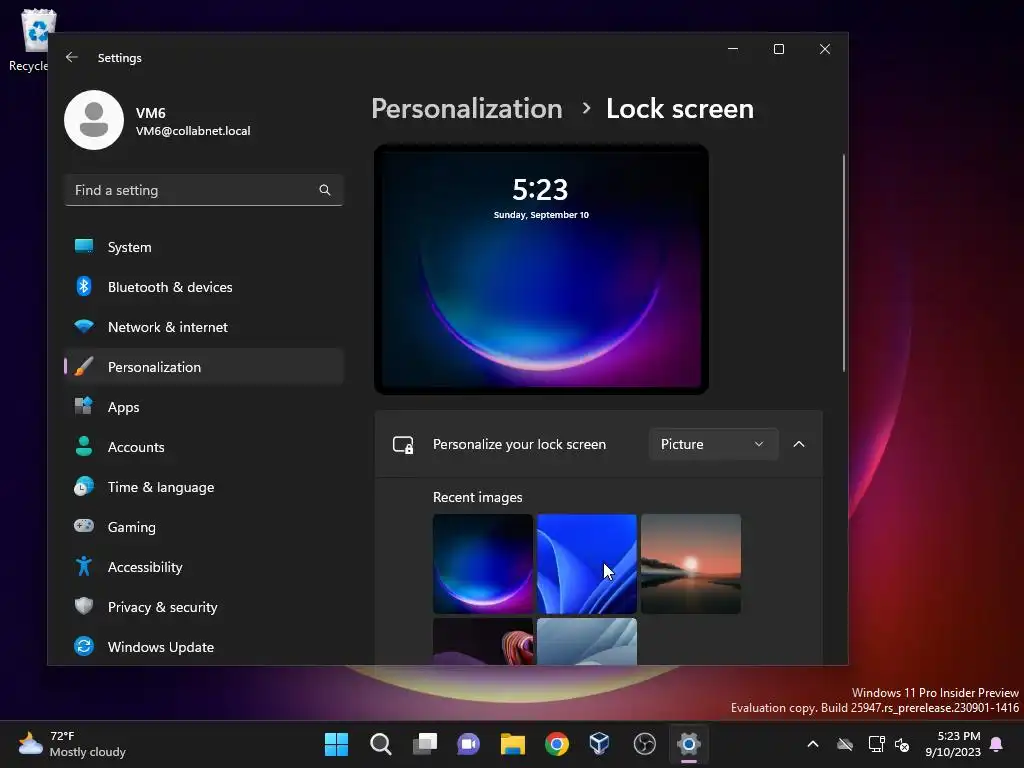
Task: Click the Network wifi icon
Action: (x=84, y=327)
